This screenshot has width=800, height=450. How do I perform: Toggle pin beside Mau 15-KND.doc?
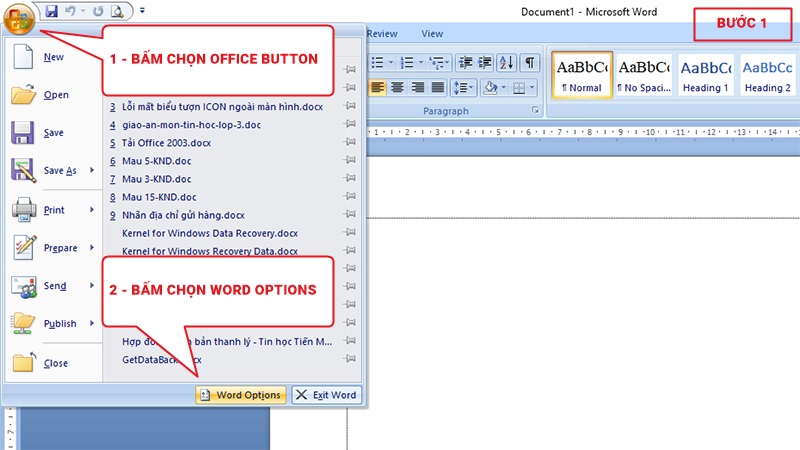tap(350, 197)
